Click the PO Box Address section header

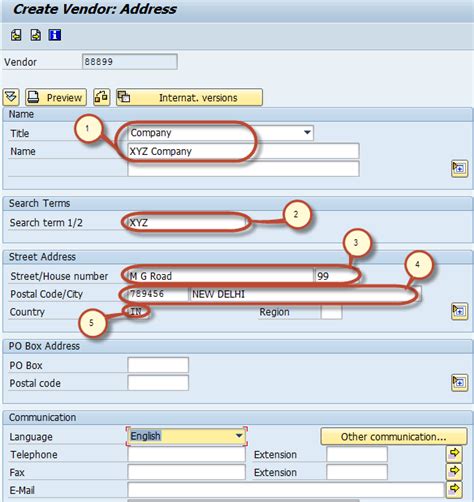click(44, 346)
